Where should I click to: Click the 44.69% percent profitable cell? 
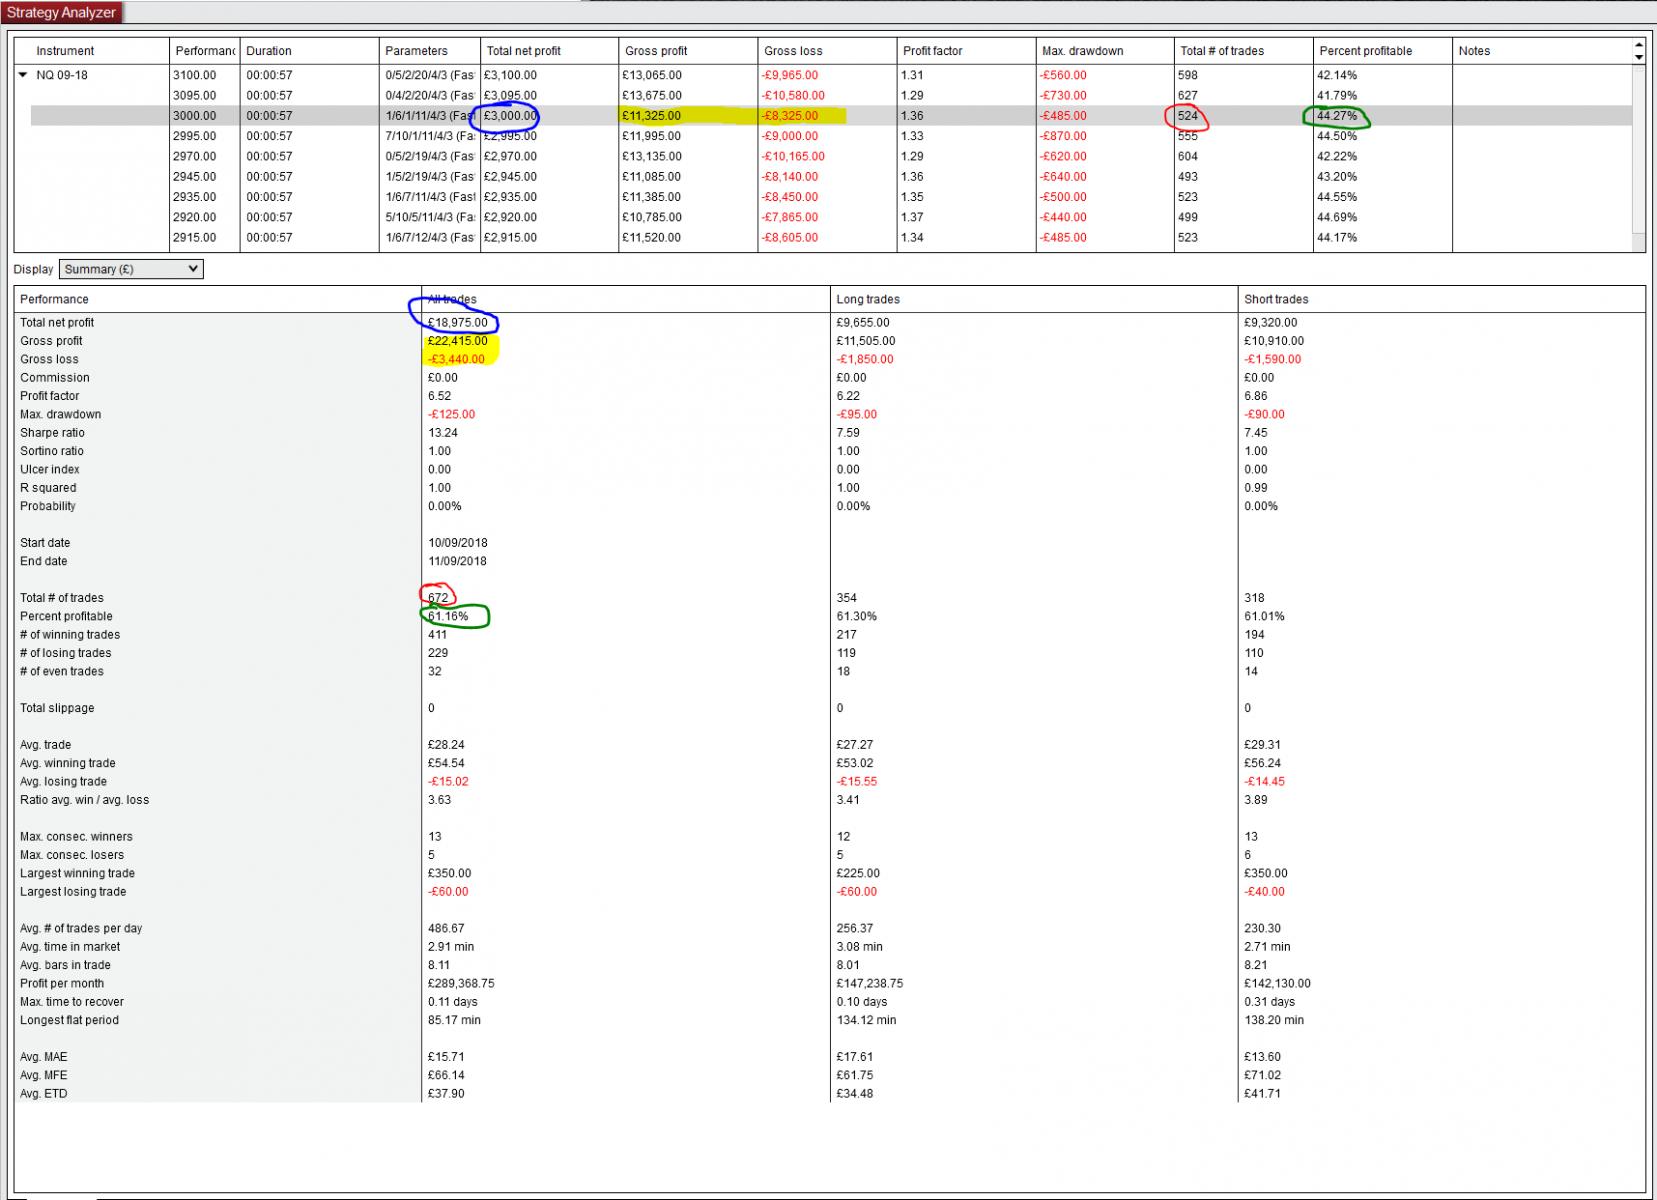click(x=1337, y=217)
